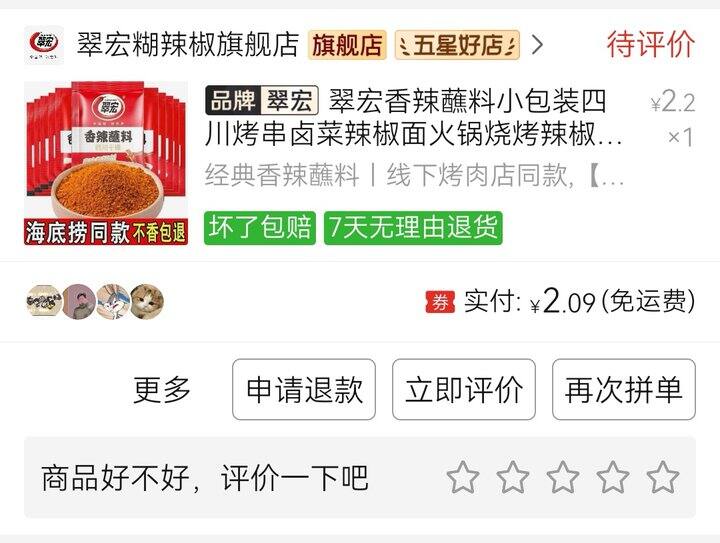Click the 立即评价 review now button

(x=464, y=389)
